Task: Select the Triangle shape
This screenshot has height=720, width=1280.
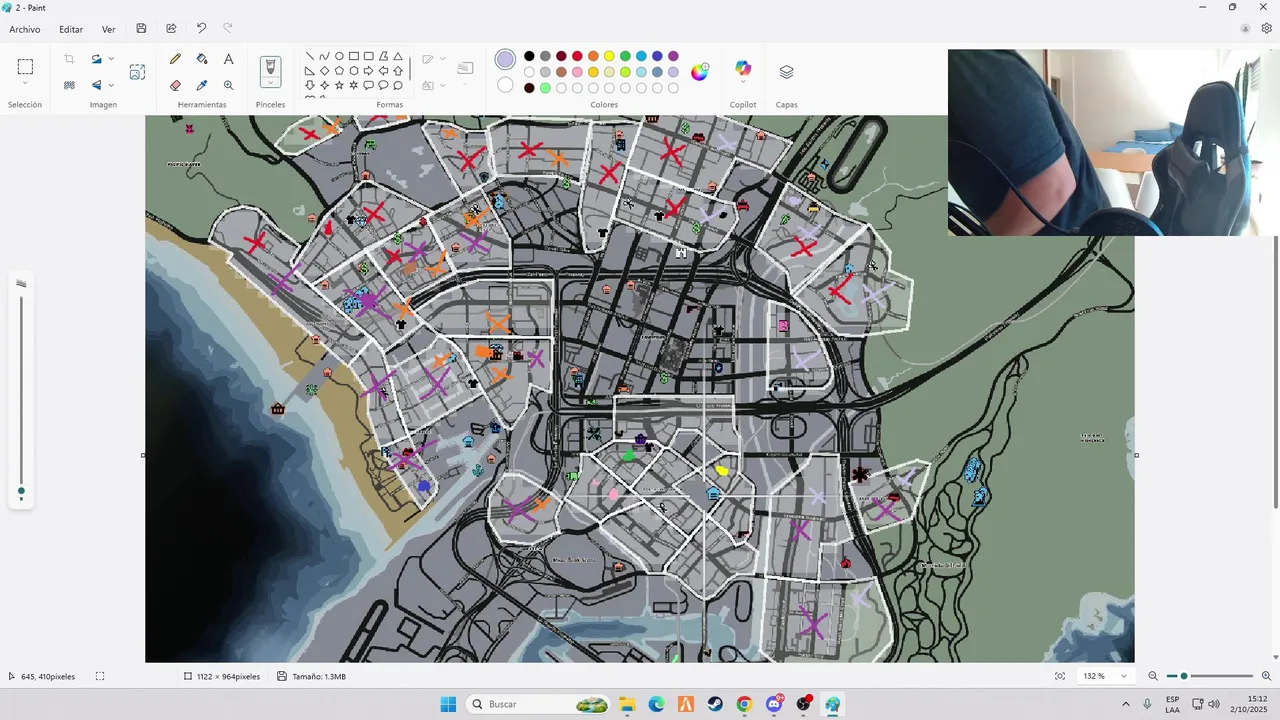Action: (x=398, y=56)
